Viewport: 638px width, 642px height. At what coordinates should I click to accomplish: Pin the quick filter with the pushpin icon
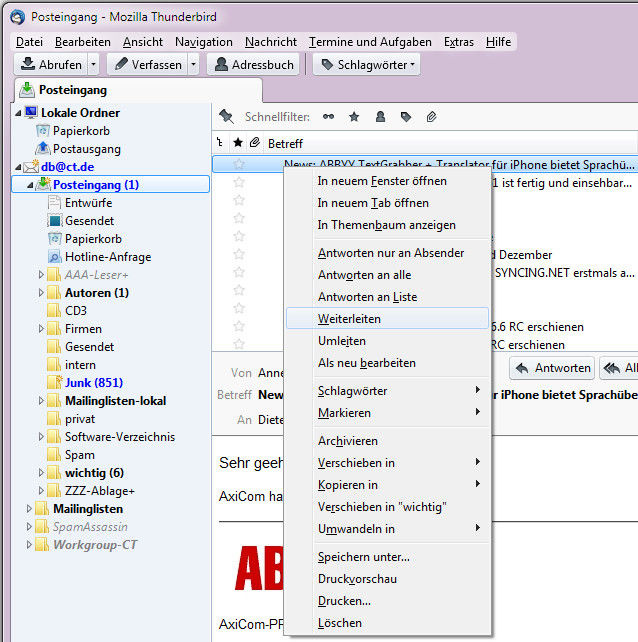click(226, 117)
